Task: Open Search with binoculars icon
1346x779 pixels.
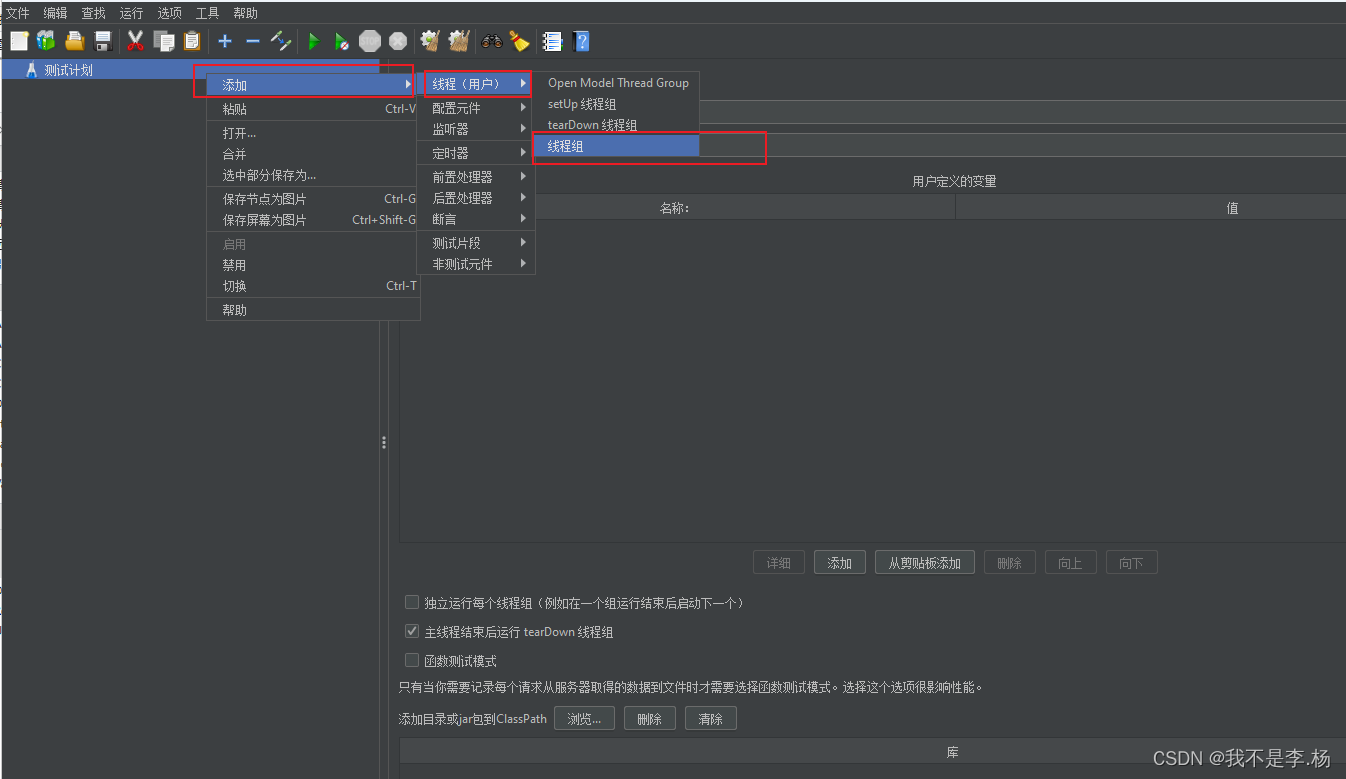Action: point(492,41)
